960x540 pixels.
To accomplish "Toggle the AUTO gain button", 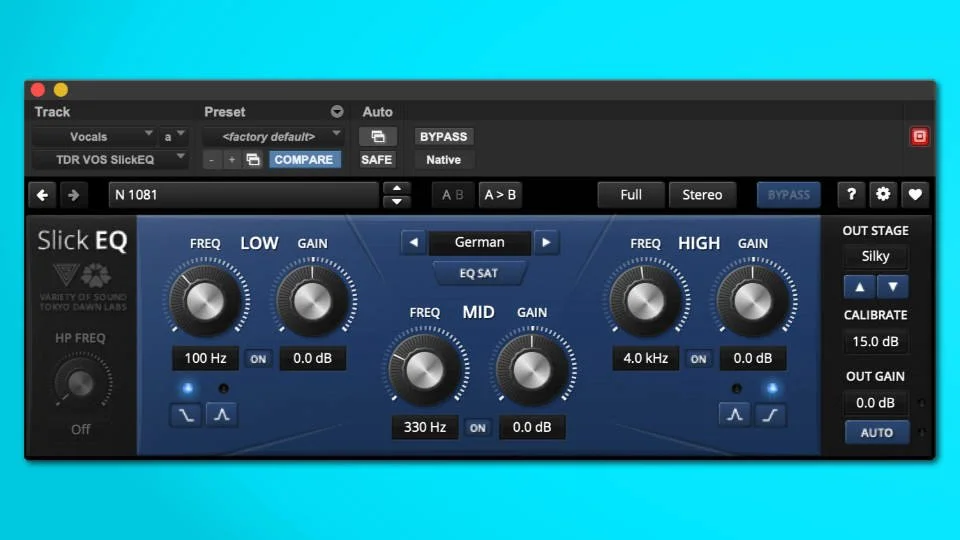I will [x=877, y=433].
